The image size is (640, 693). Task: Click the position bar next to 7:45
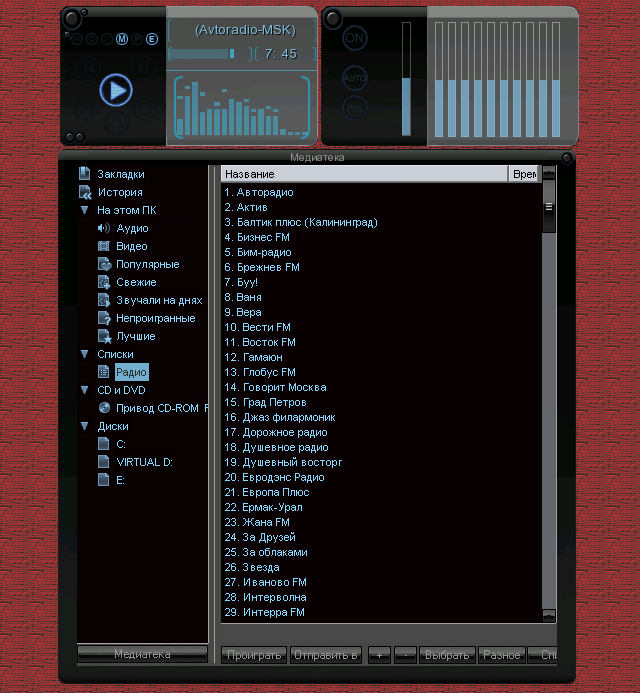tap(210, 54)
